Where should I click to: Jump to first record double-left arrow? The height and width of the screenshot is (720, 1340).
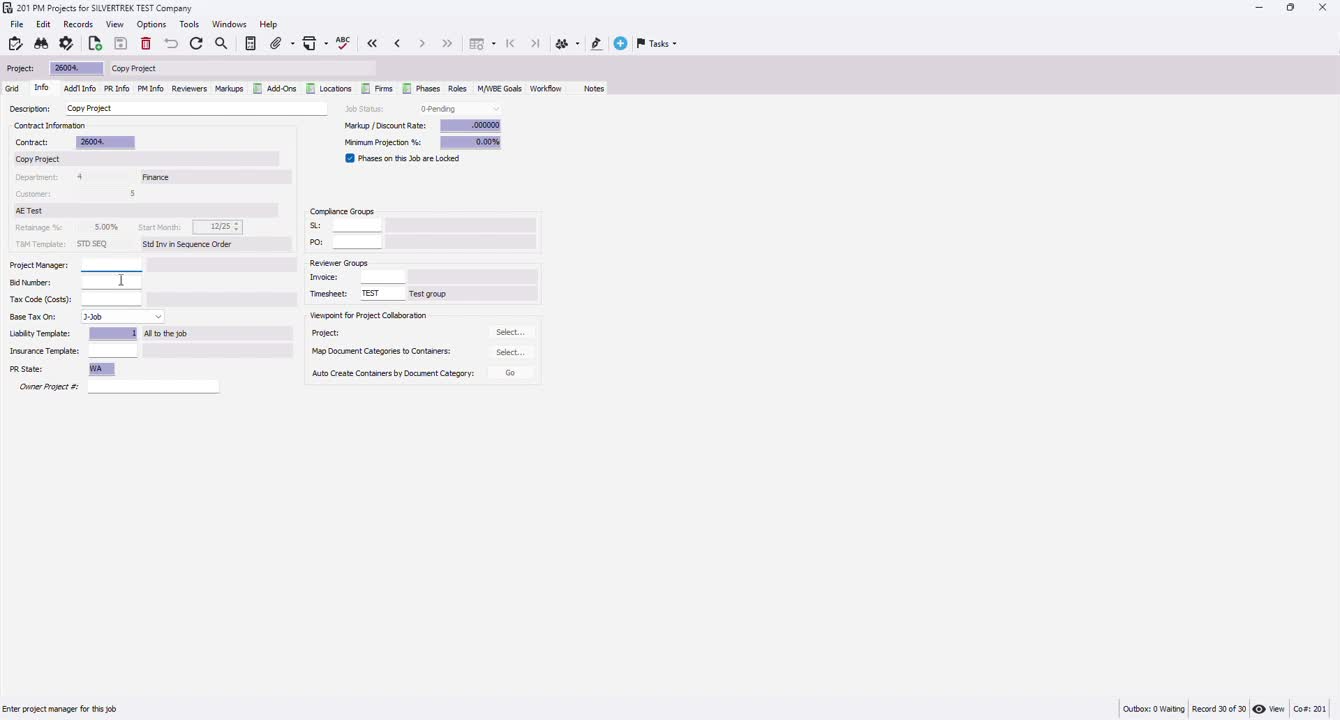[372, 44]
